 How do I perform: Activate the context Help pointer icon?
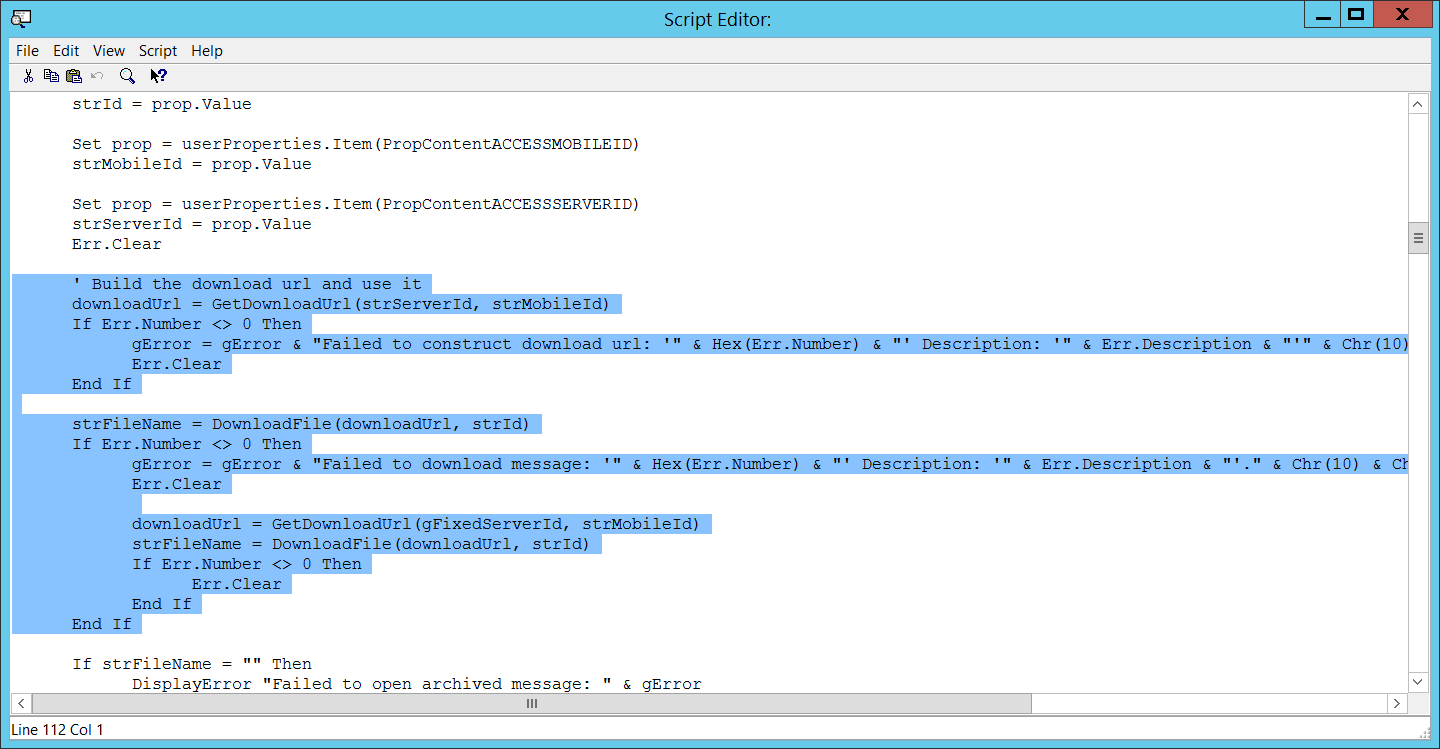pos(158,76)
